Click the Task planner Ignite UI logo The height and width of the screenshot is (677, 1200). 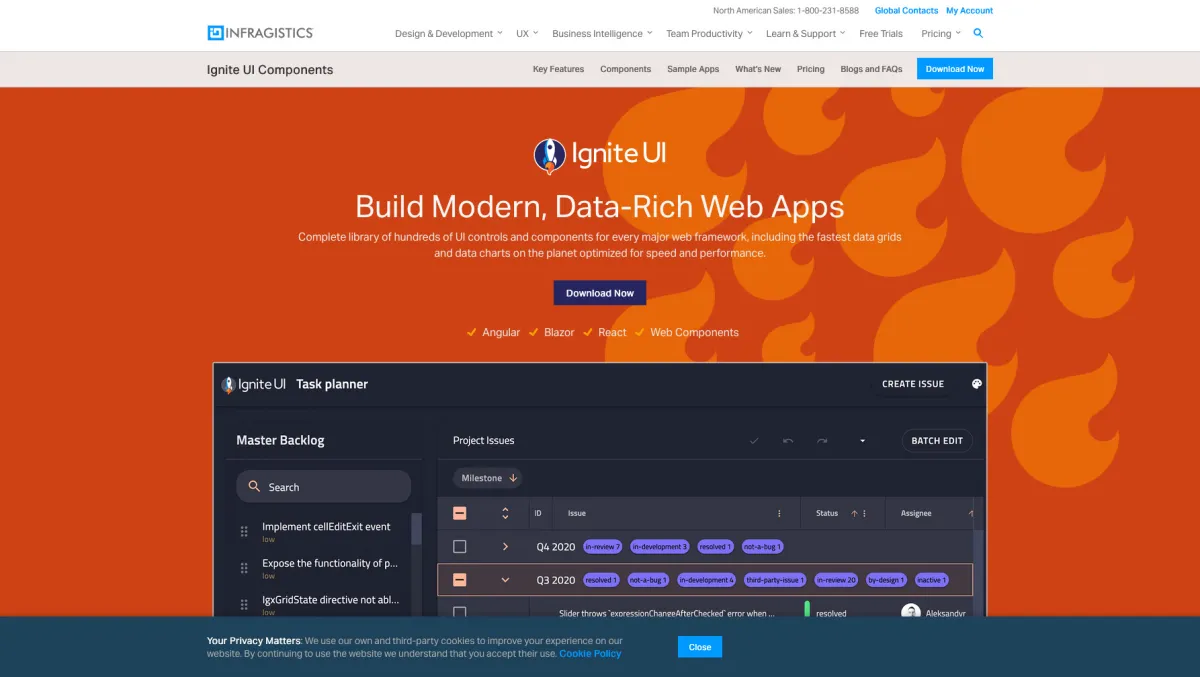point(254,384)
